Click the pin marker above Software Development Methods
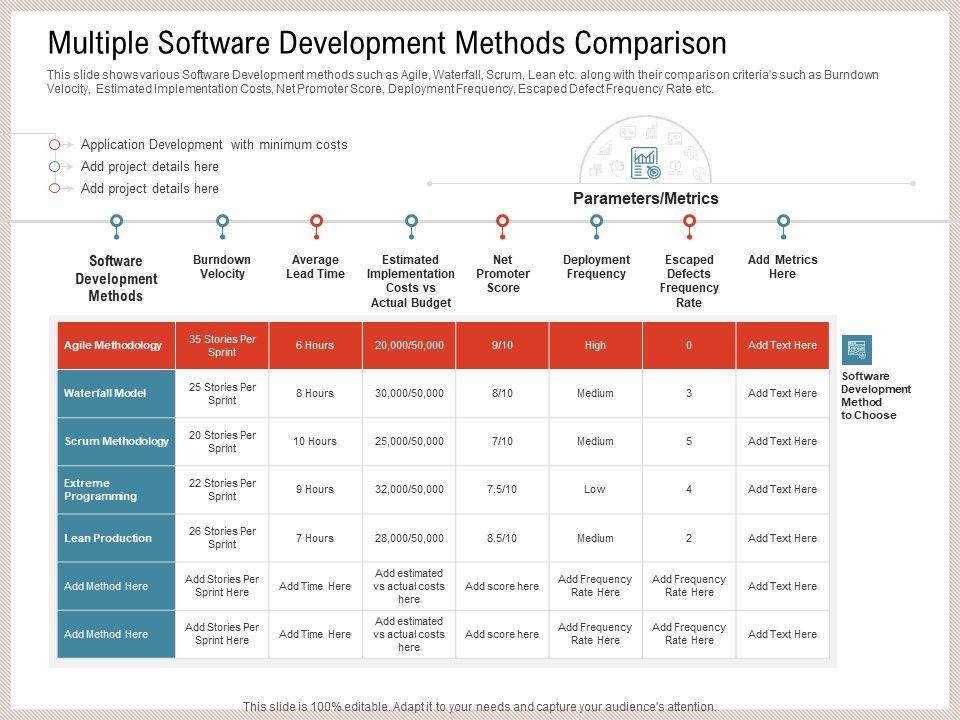Image resolution: width=960 pixels, height=720 pixels. click(117, 221)
